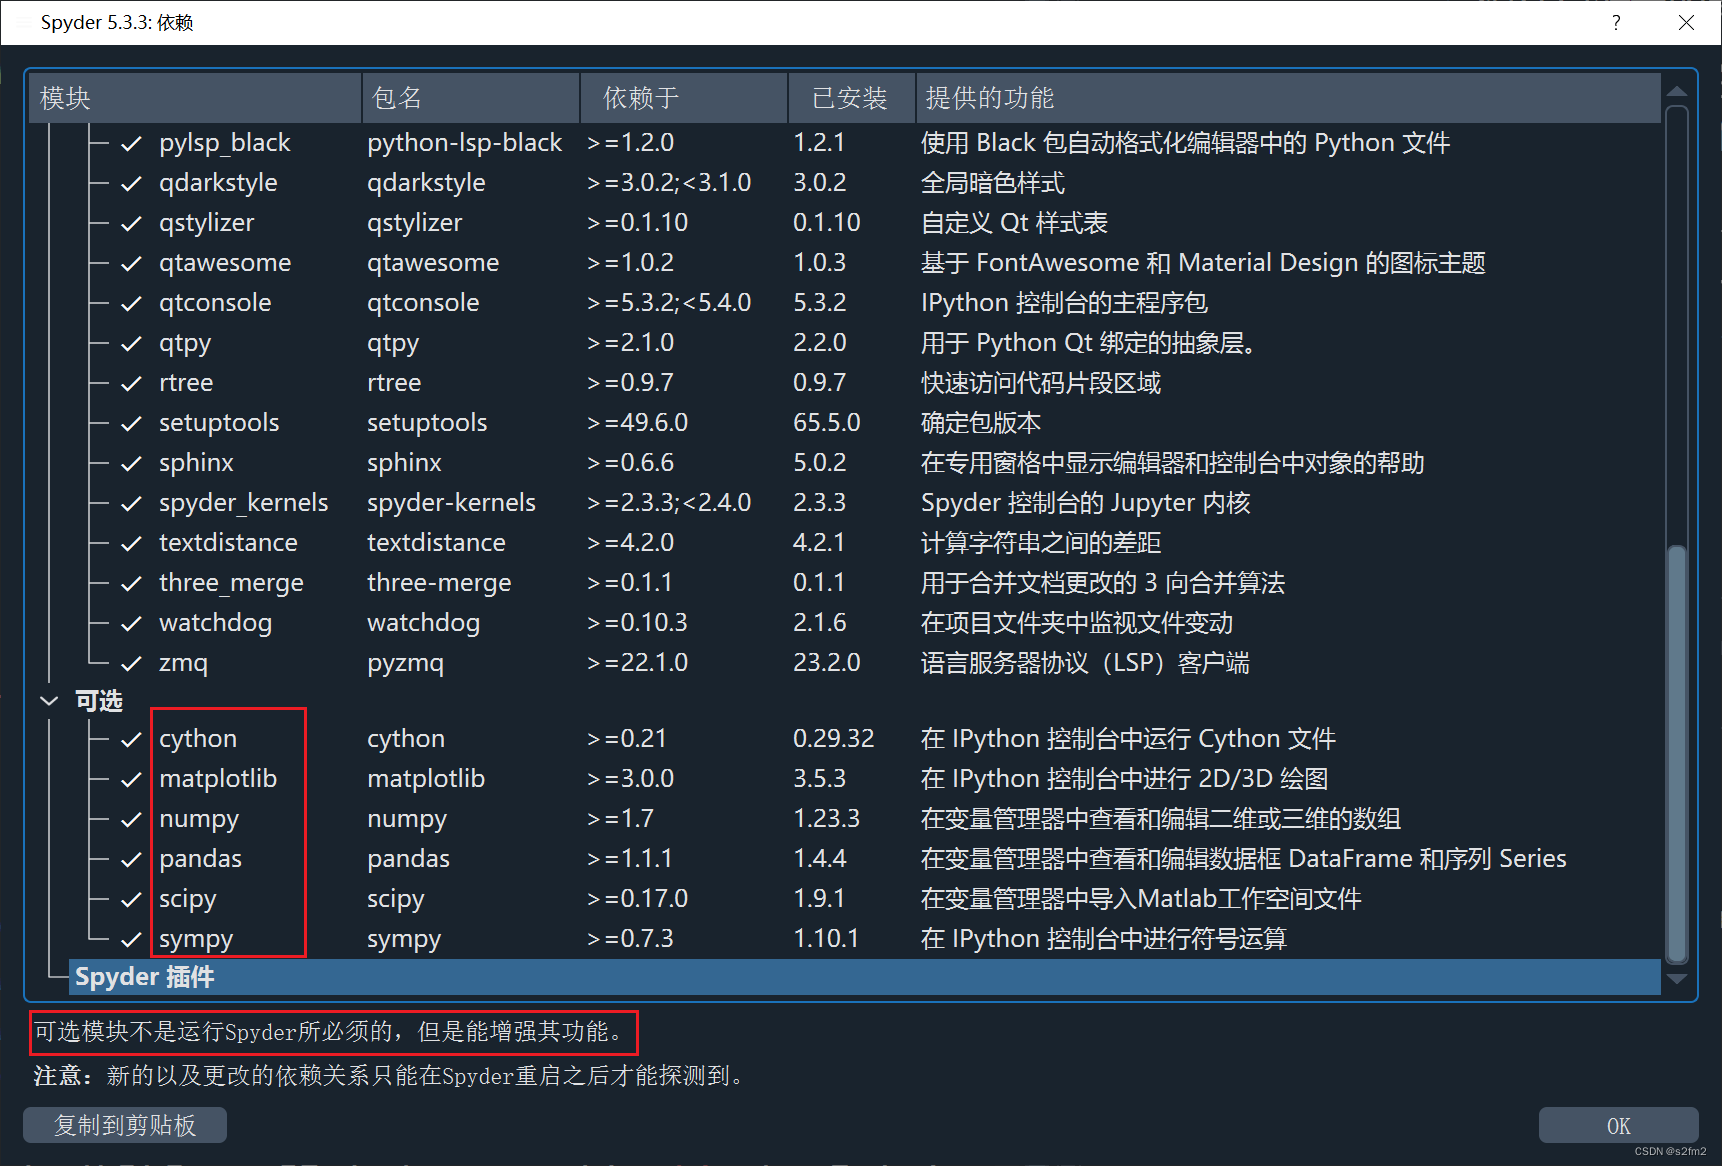Click the checkmark icon beside pylsp_black
This screenshot has height=1166, width=1722.
coord(131,144)
